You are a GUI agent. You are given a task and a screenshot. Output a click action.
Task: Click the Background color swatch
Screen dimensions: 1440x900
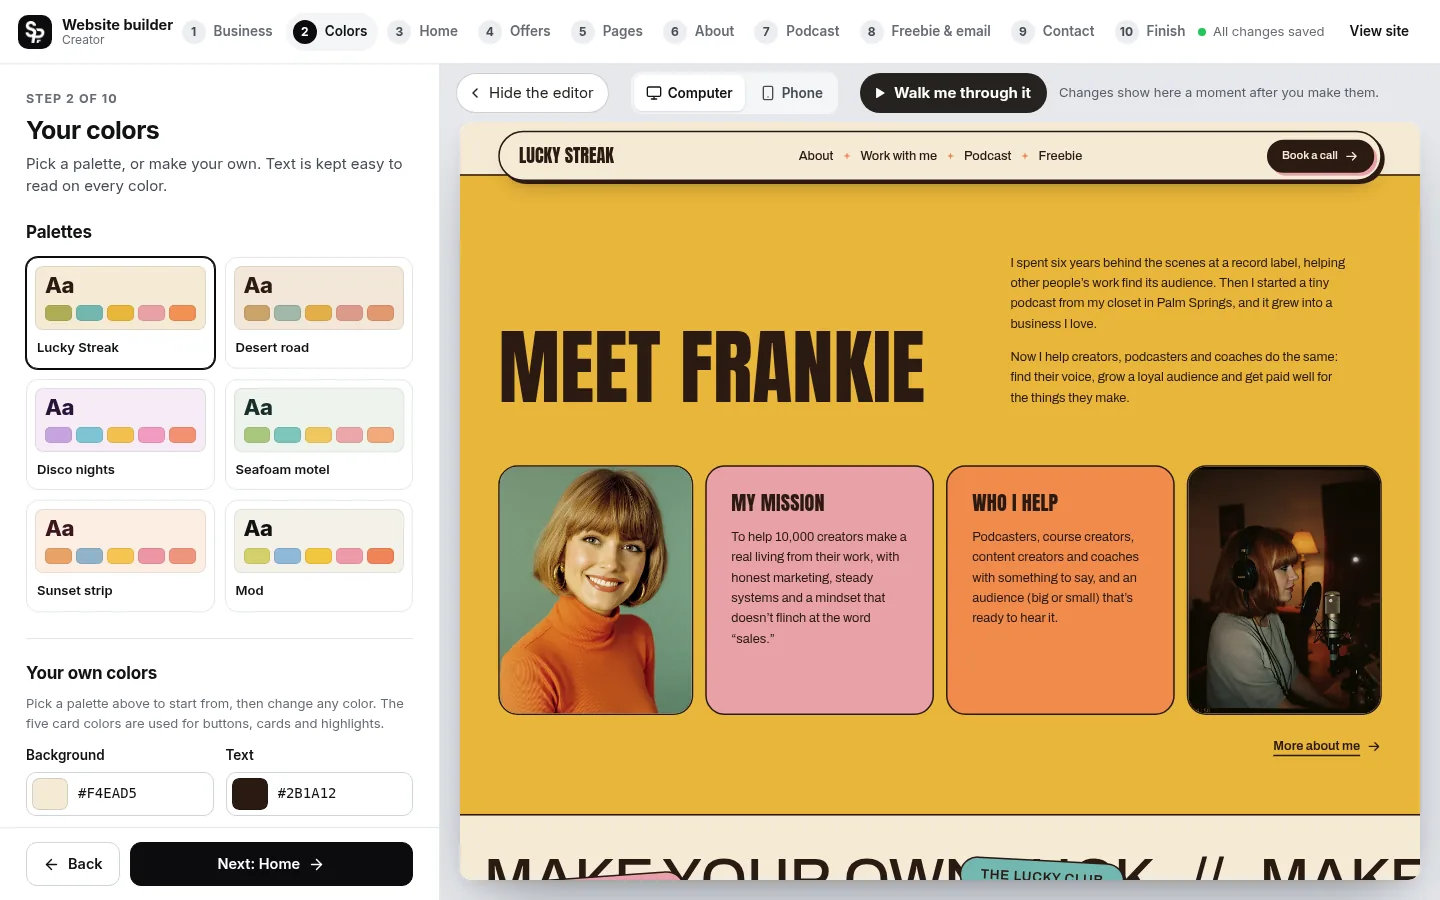50,794
